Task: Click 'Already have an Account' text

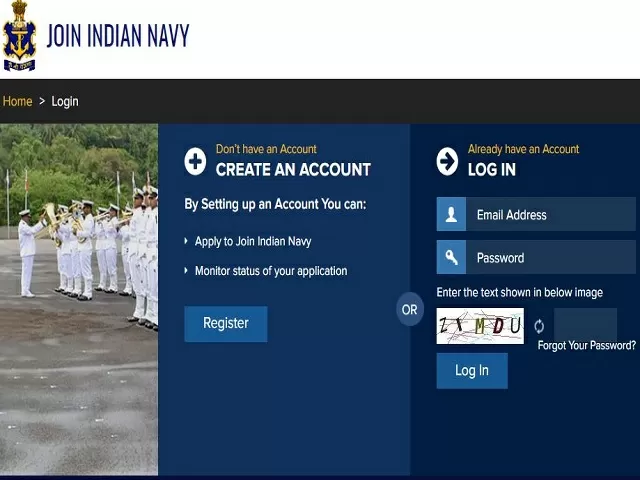Action: [x=523, y=149]
